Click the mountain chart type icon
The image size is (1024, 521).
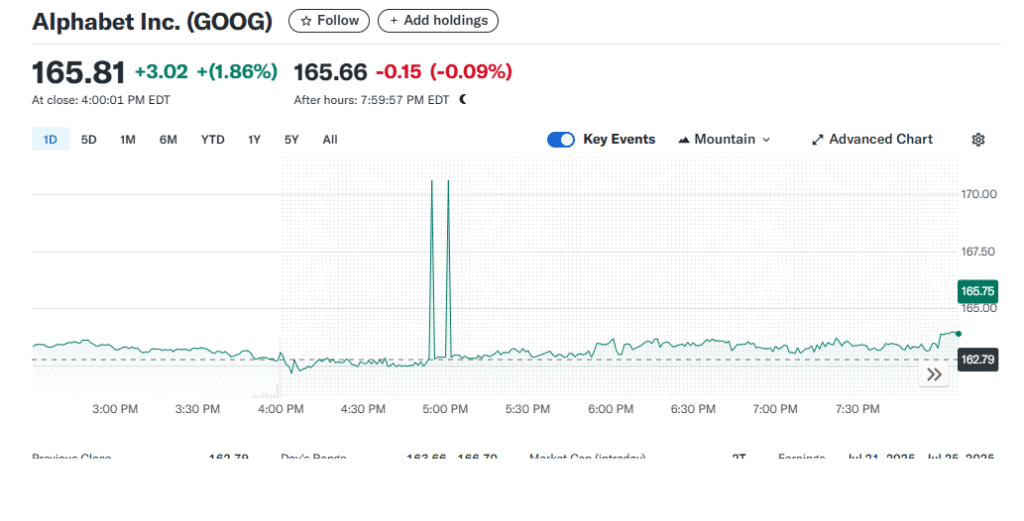click(684, 140)
